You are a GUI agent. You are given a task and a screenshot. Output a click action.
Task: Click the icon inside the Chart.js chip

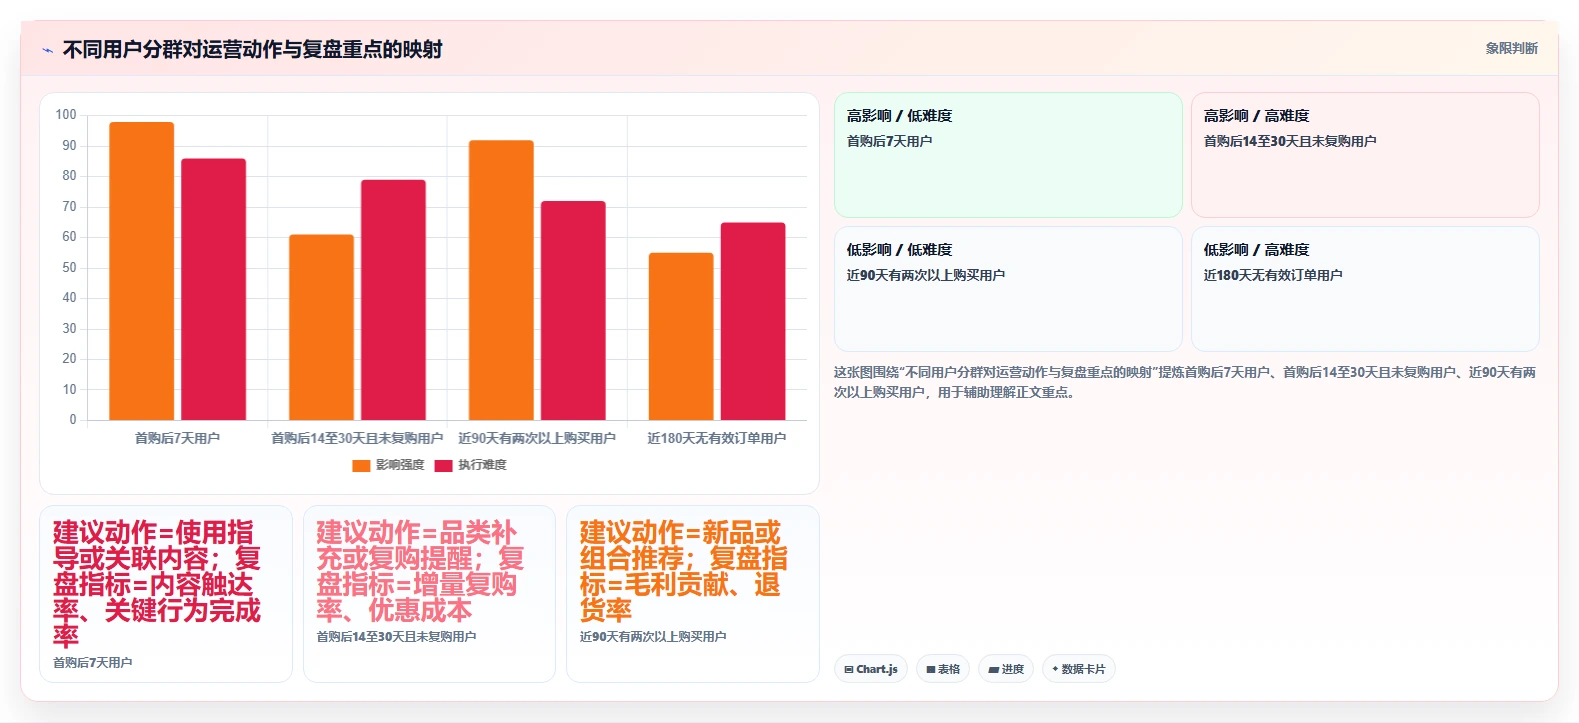pyautogui.click(x=849, y=670)
